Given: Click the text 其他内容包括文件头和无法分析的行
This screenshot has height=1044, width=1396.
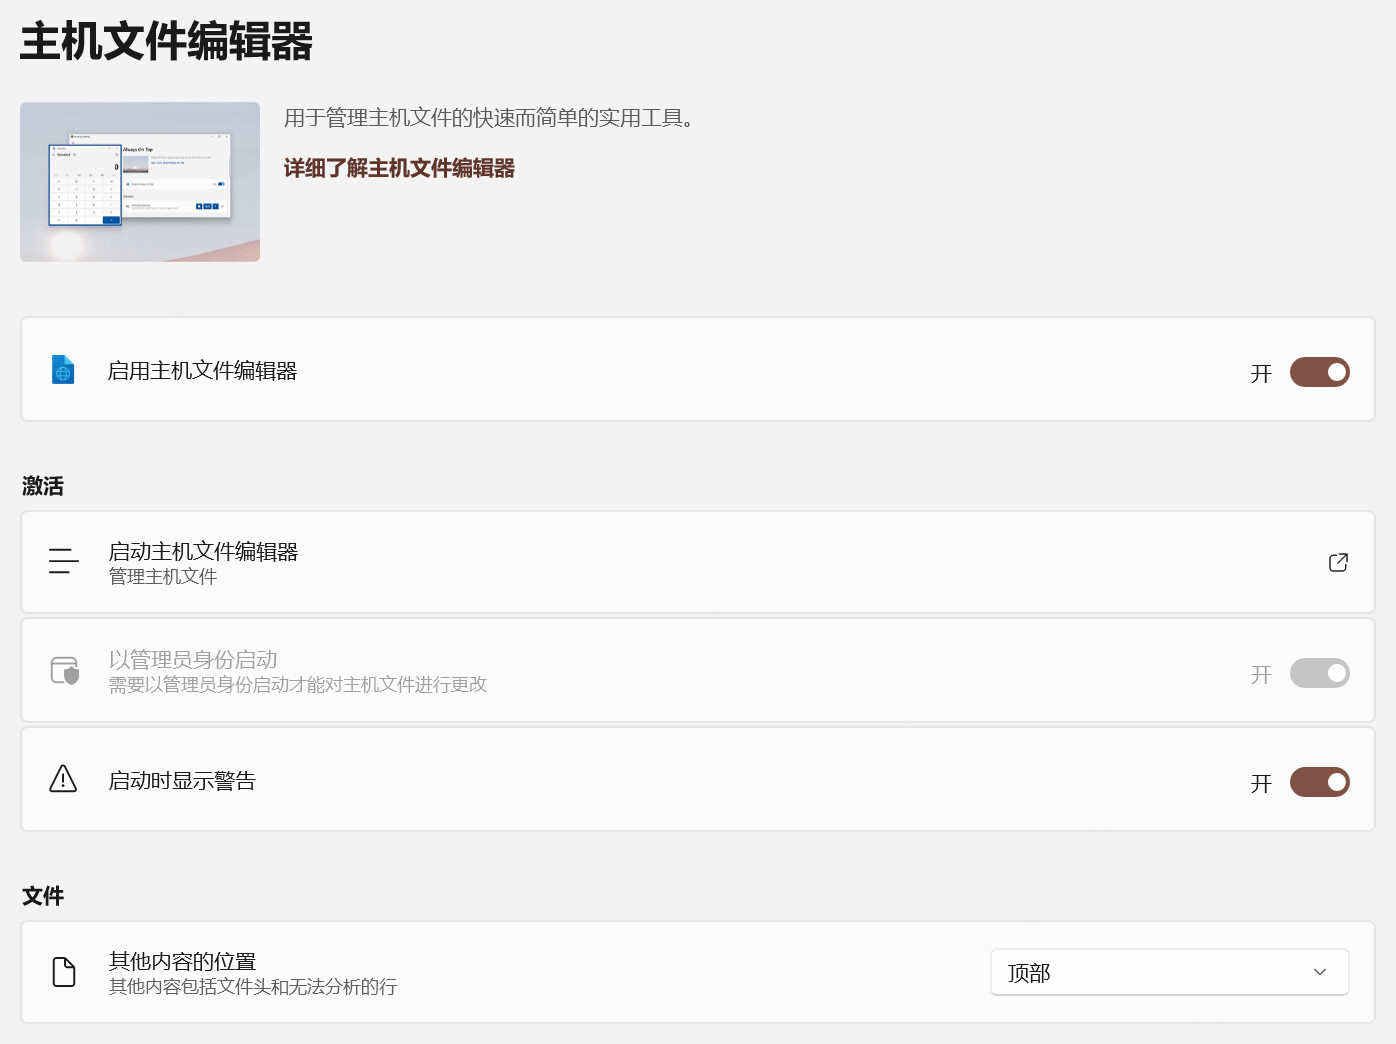Looking at the screenshot, I should coord(253,987).
